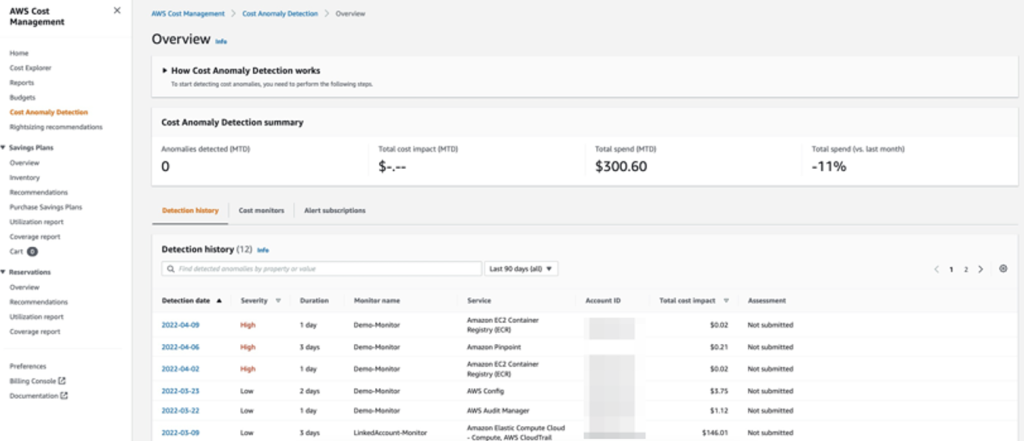This screenshot has width=1024, height=441.
Task: Open anomaly dated 2022-03-23
Action: coord(180,391)
